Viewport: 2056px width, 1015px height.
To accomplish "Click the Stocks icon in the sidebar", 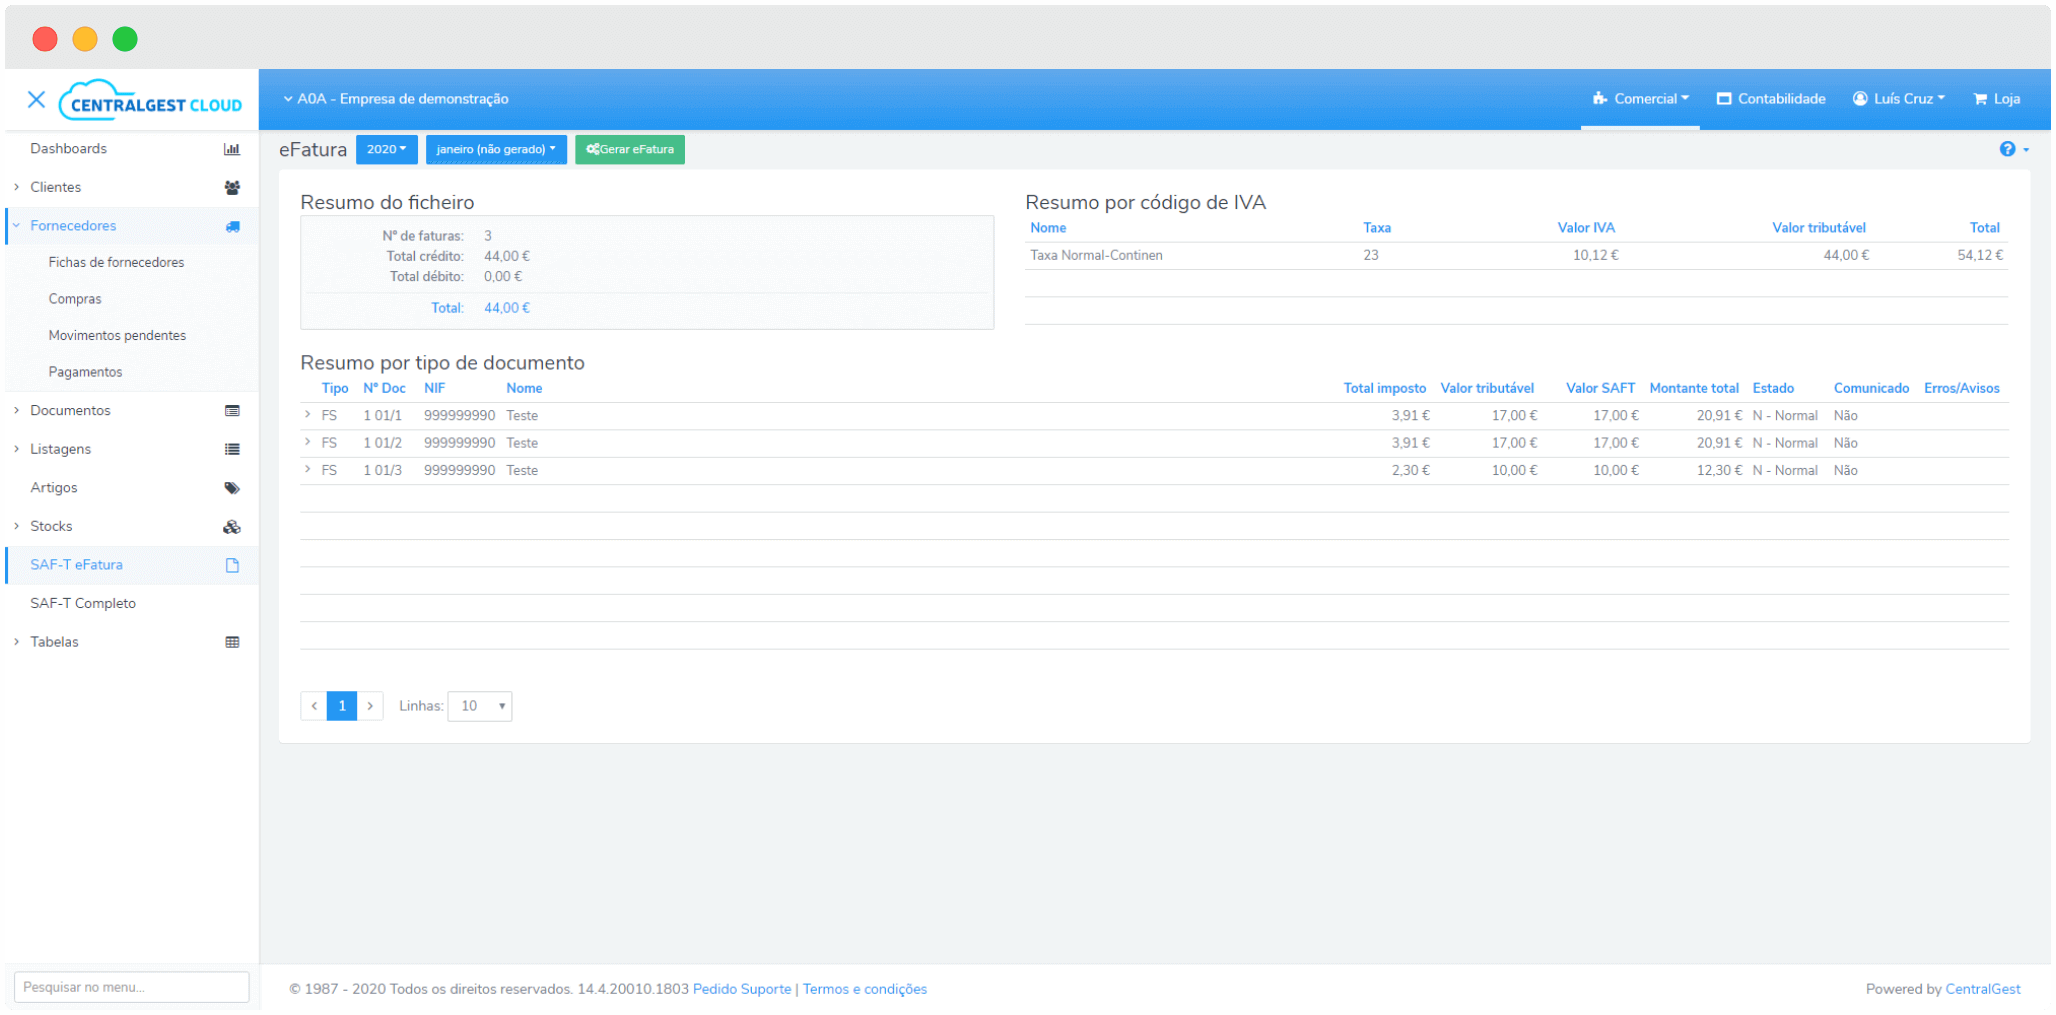I will point(233,526).
